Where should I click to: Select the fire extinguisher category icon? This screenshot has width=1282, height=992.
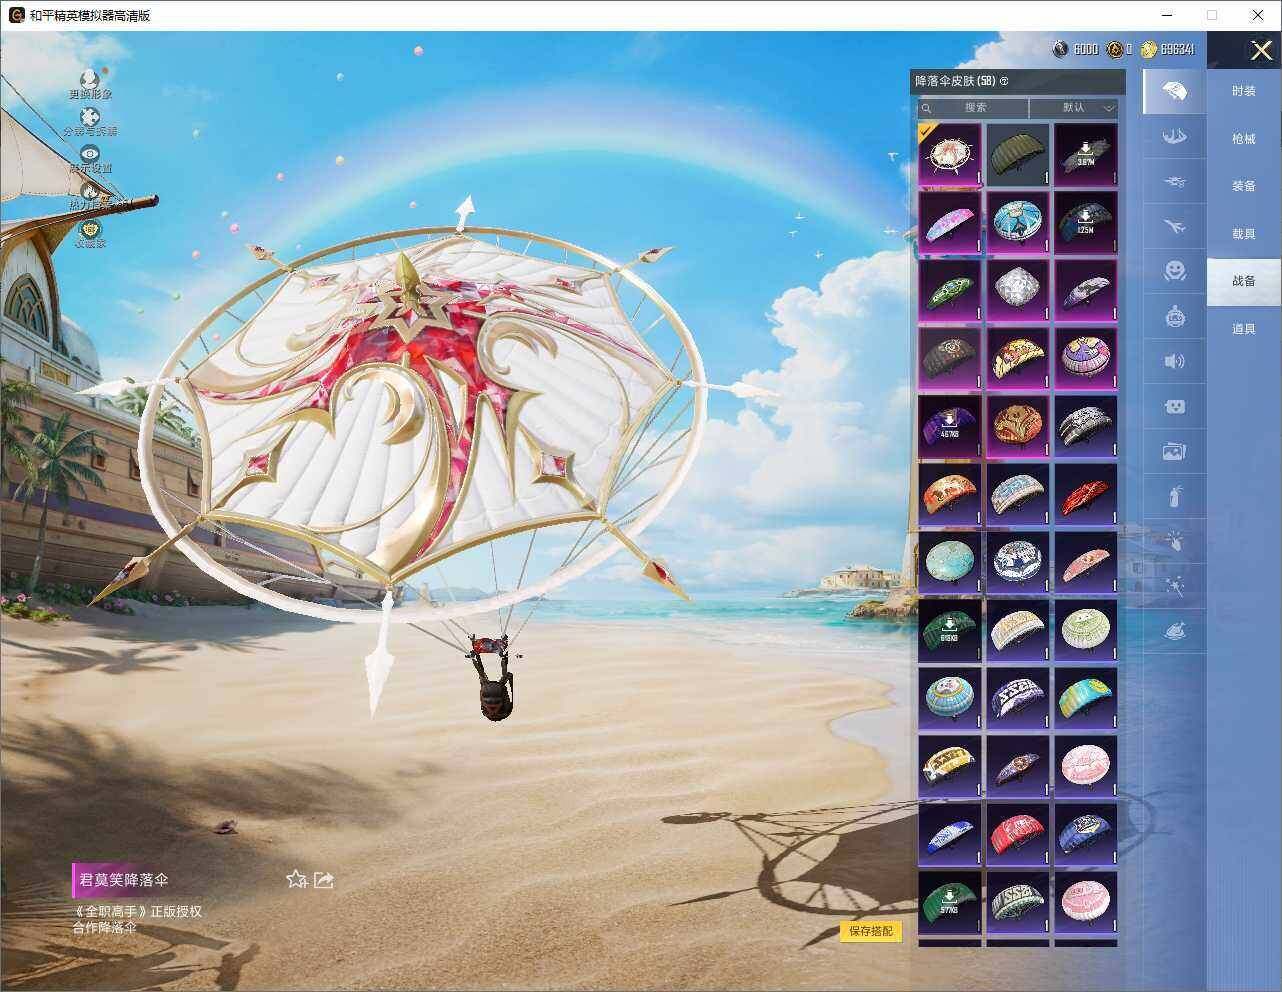click(1174, 496)
